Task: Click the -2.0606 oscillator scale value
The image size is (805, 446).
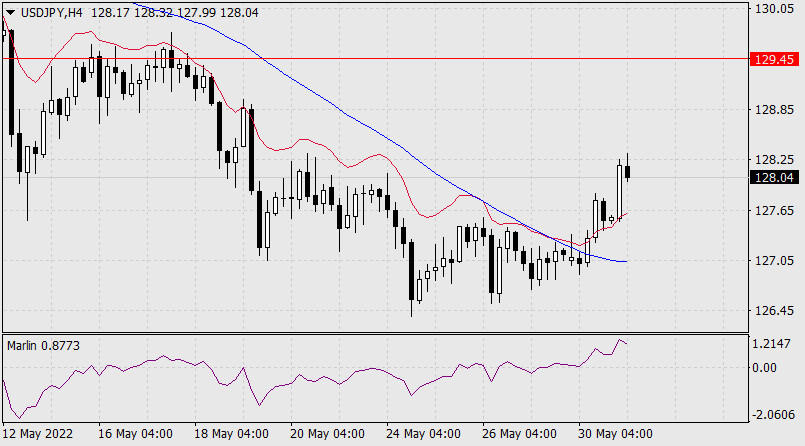Action: 773,415
